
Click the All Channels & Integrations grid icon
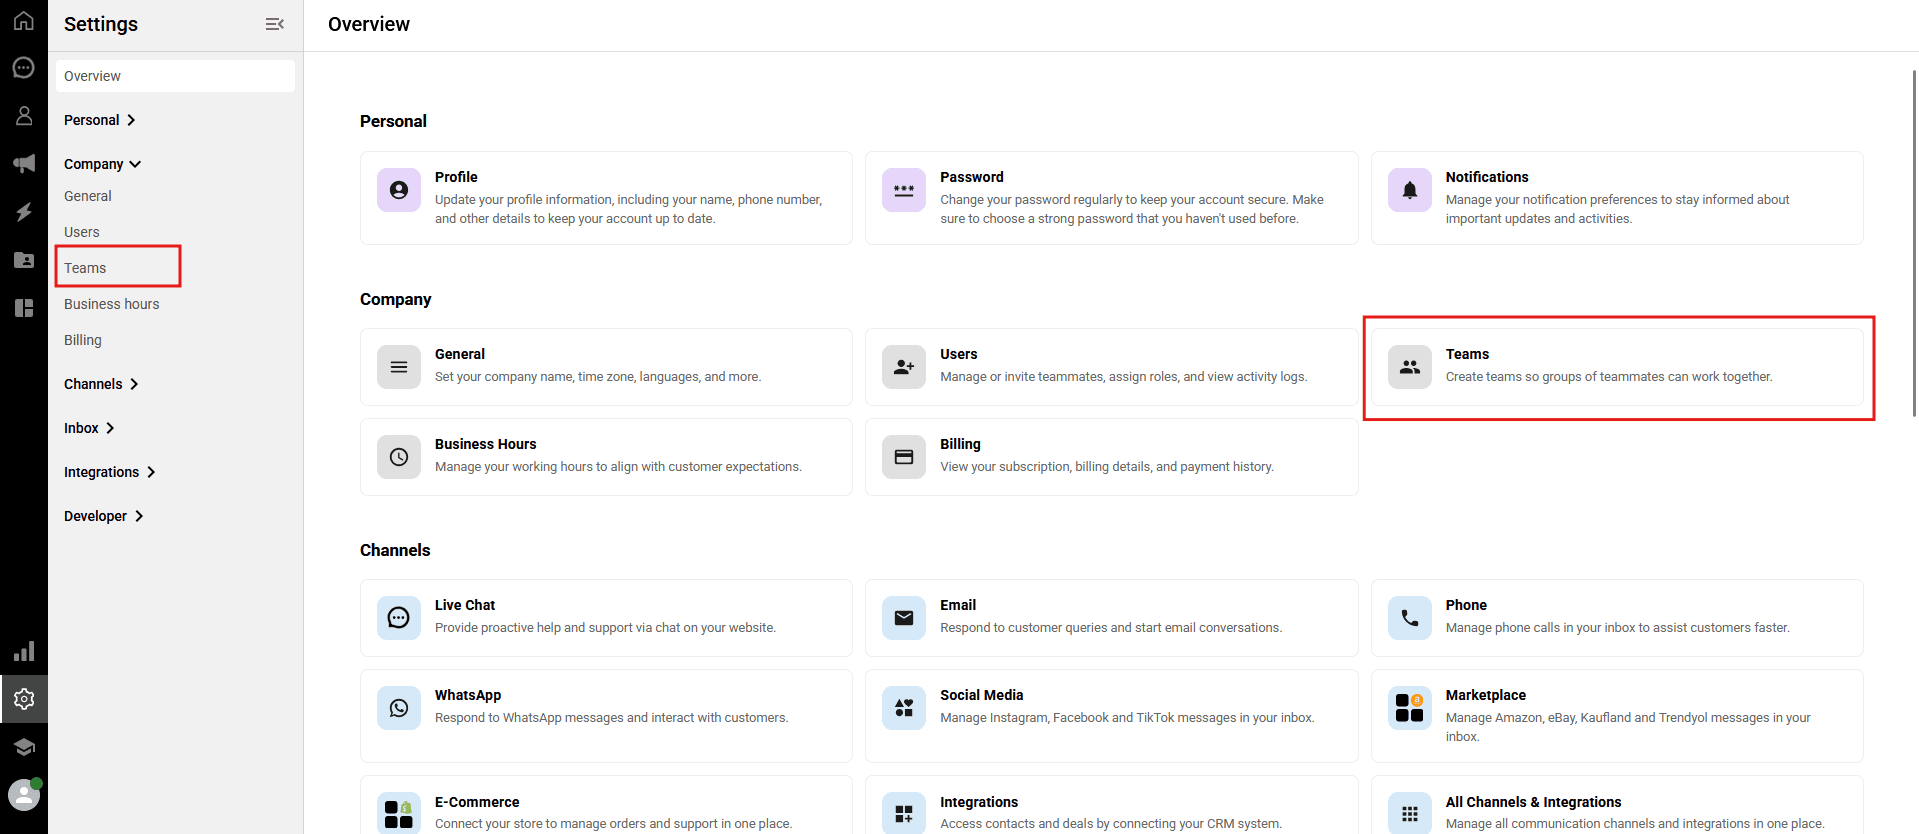click(1410, 813)
